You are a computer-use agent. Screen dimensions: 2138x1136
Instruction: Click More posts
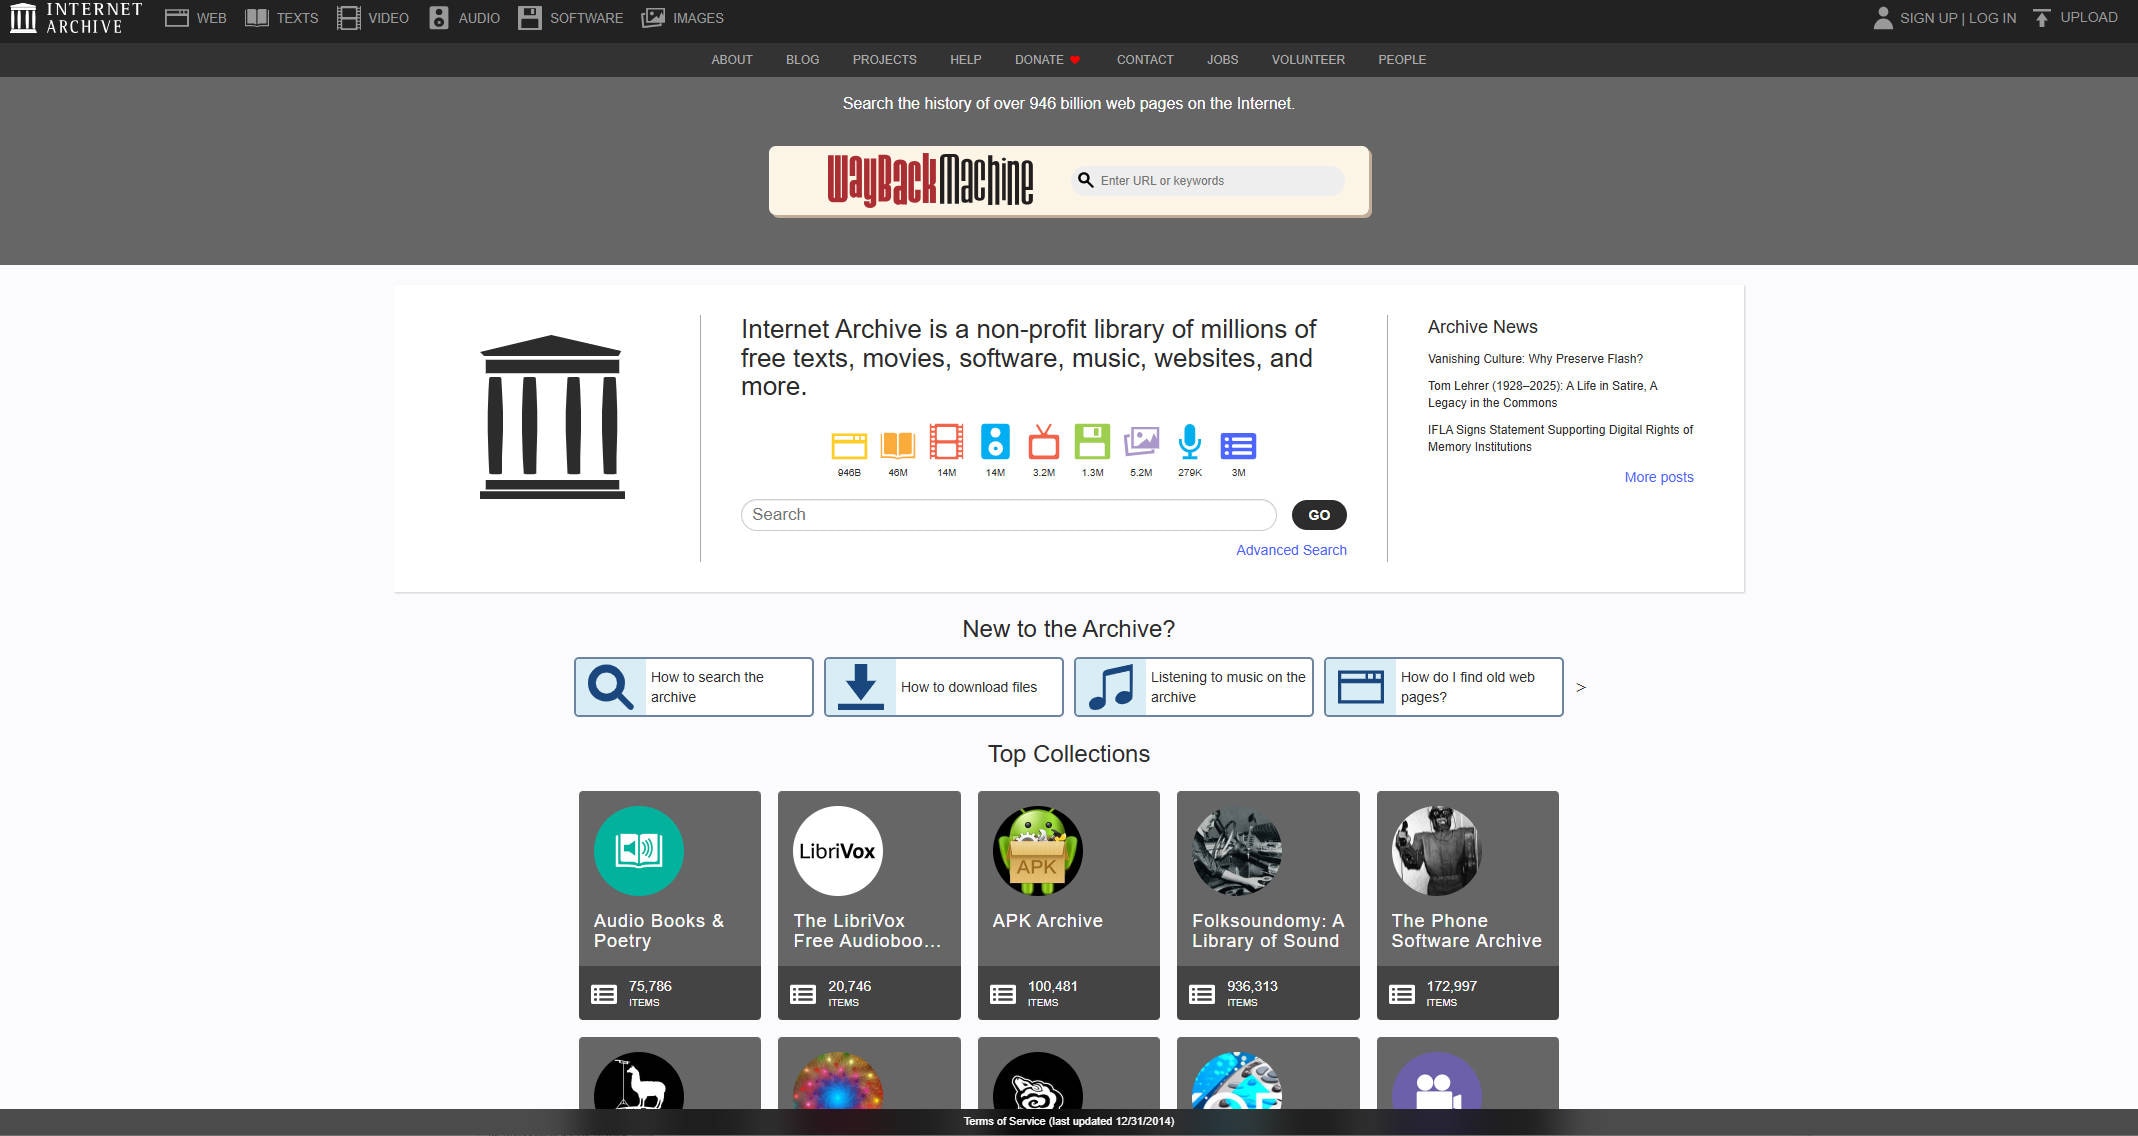(x=1659, y=477)
